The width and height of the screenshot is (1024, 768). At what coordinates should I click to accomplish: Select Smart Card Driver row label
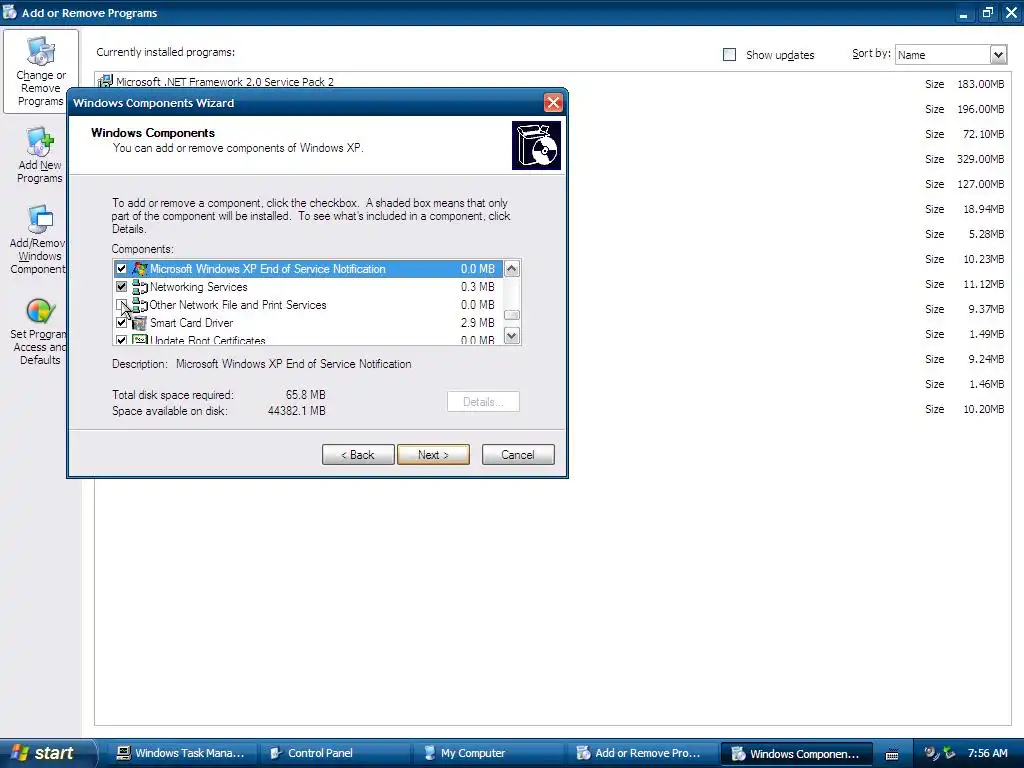(191, 323)
